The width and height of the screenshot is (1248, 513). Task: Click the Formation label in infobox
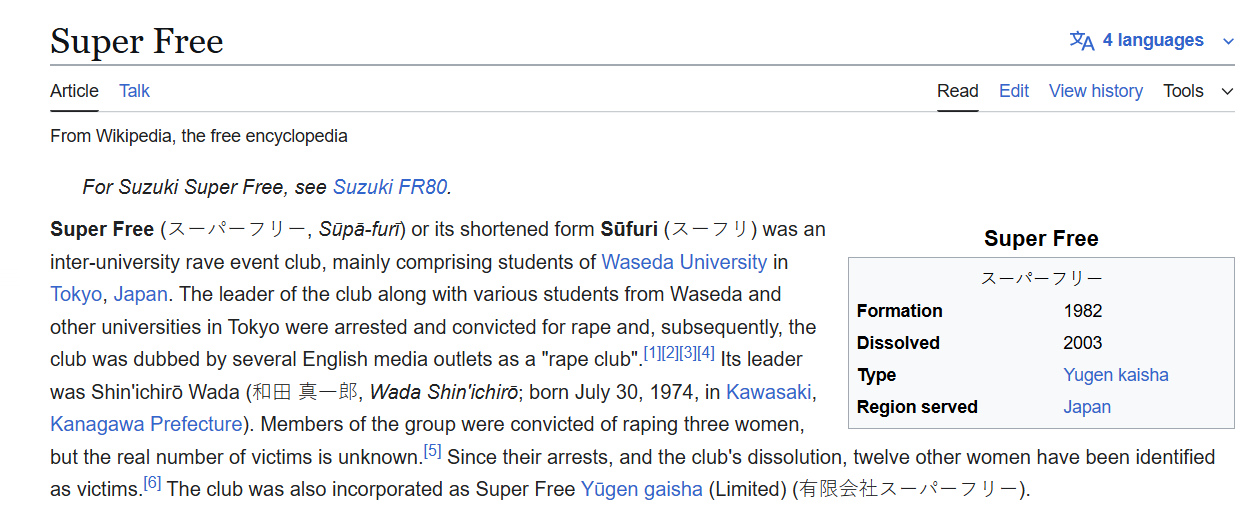coord(900,311)
